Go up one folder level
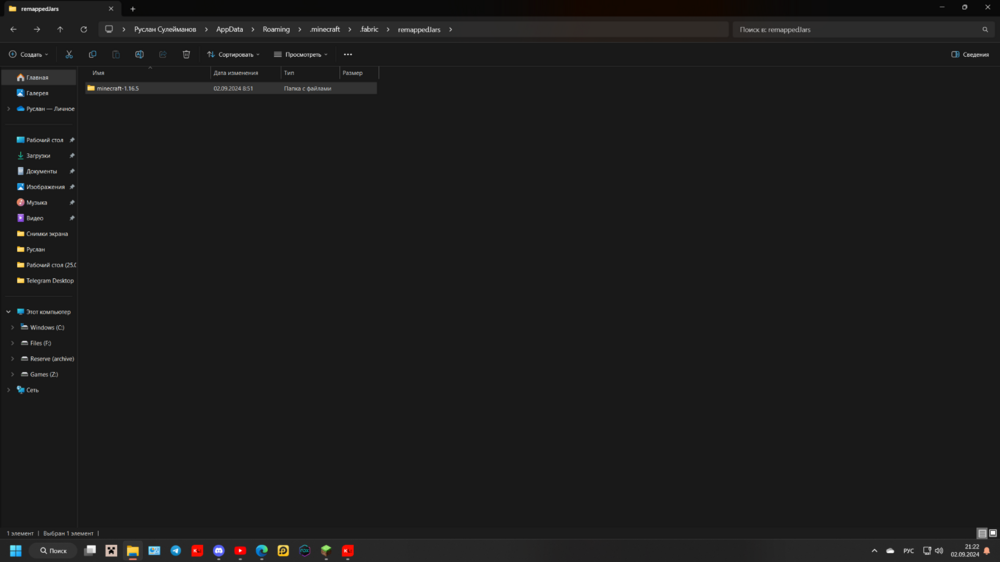The height and width of the screenshot is (562, 1000). point(60,29)
